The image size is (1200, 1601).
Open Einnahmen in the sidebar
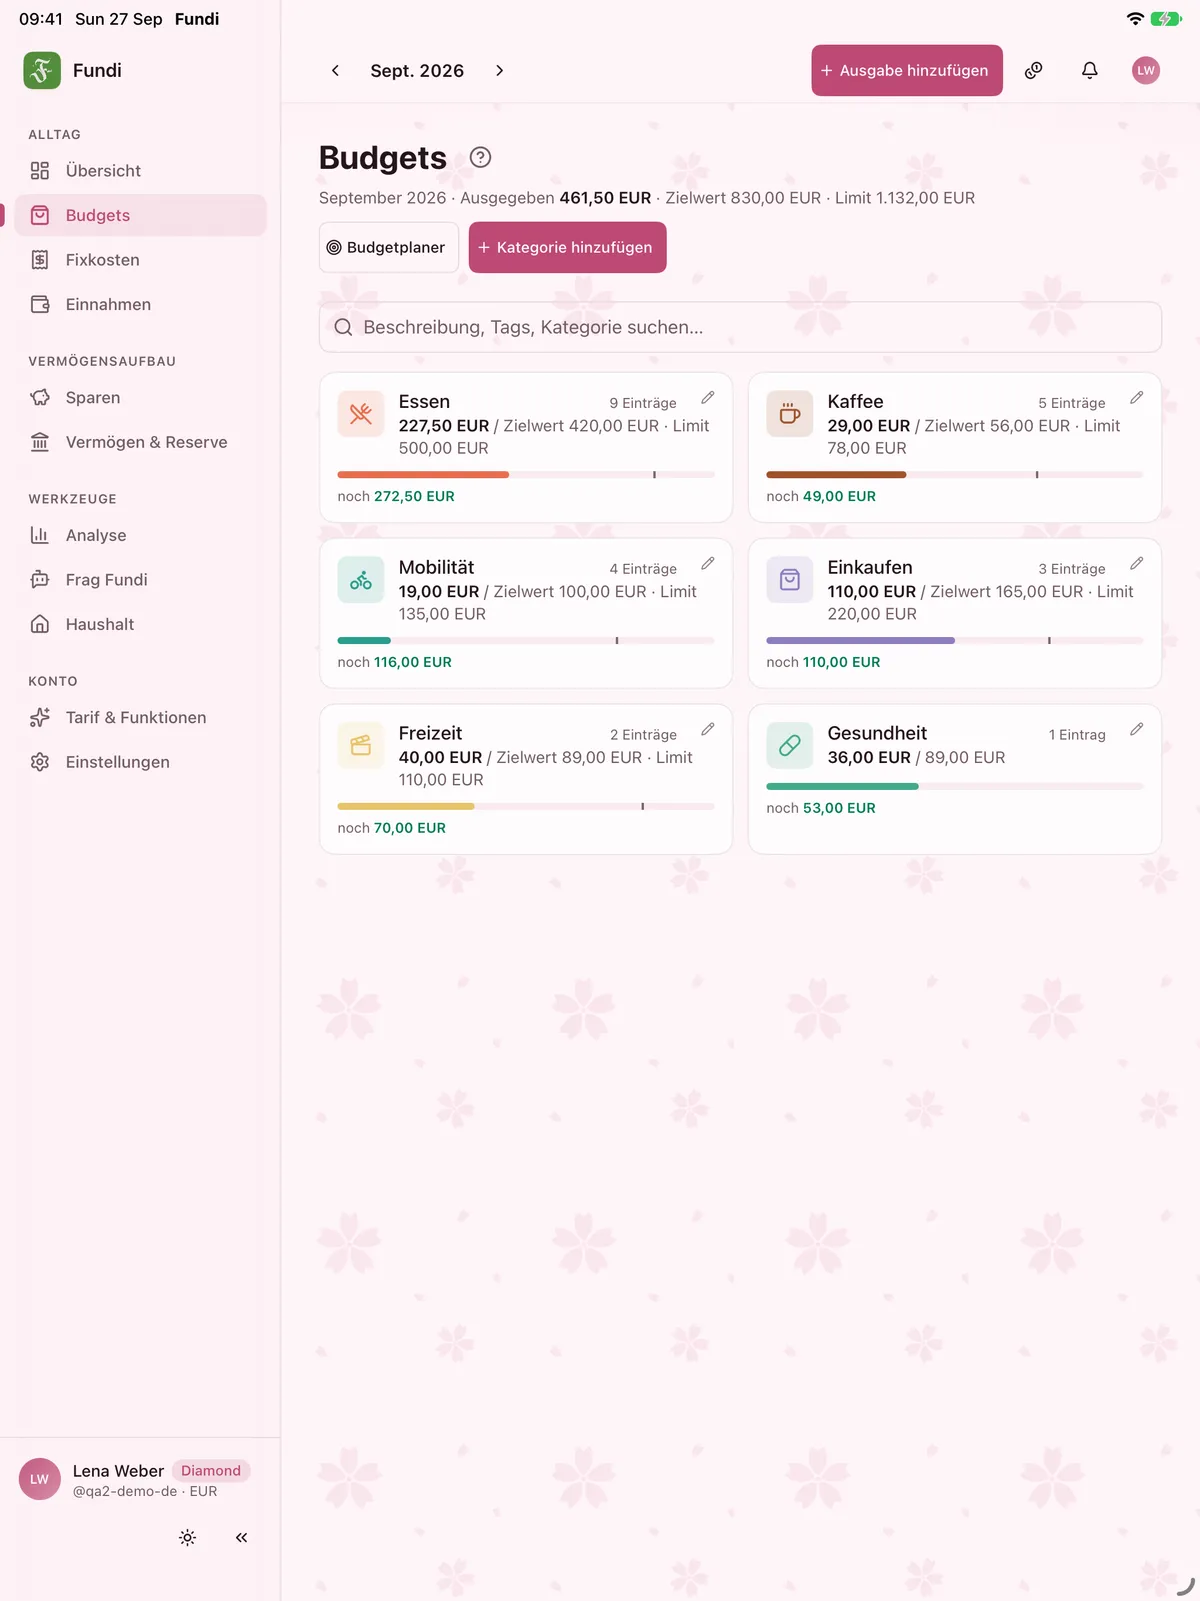click(x=140, y=304)
